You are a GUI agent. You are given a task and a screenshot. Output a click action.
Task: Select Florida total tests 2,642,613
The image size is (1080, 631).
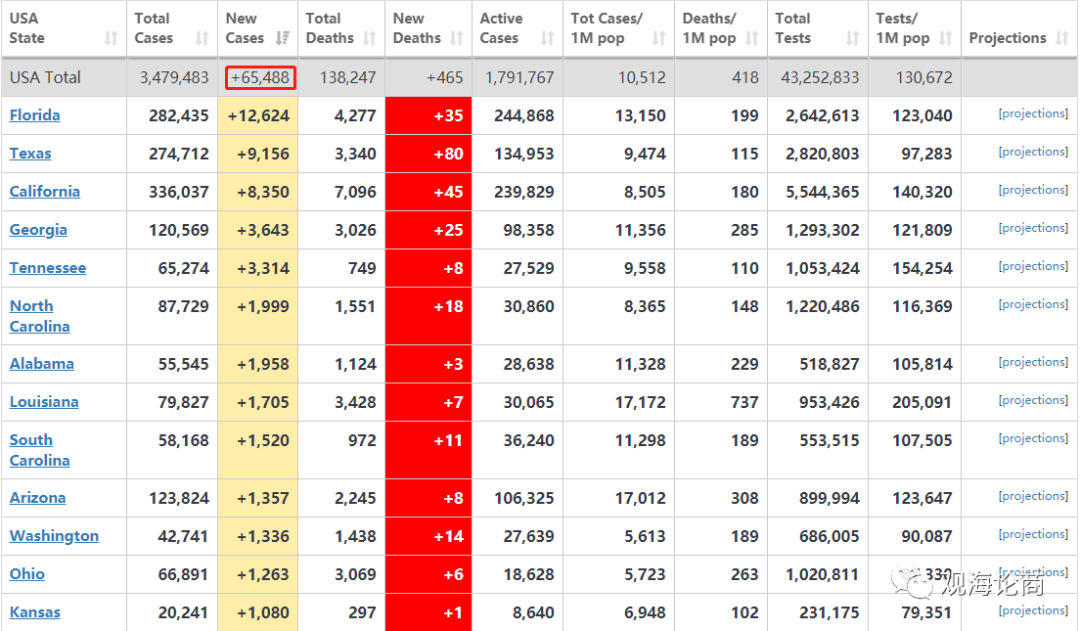coord(822,116)
